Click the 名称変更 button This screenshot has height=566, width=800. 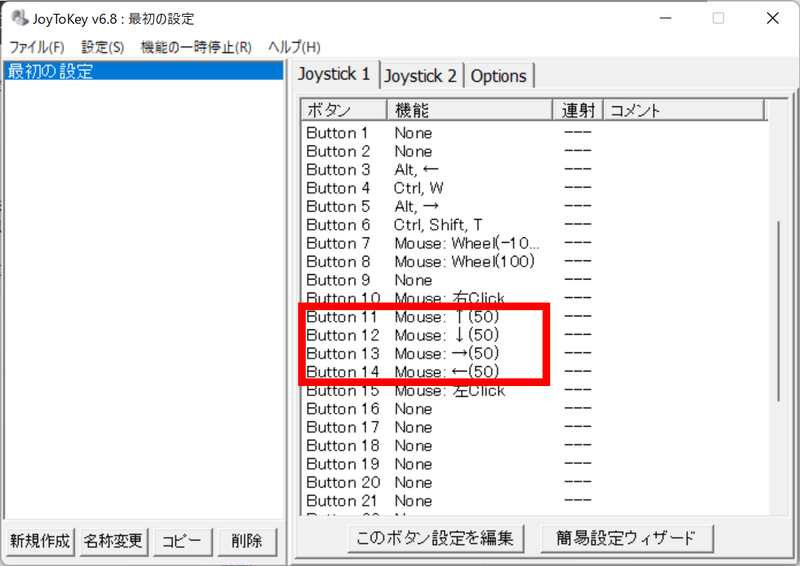113,541
